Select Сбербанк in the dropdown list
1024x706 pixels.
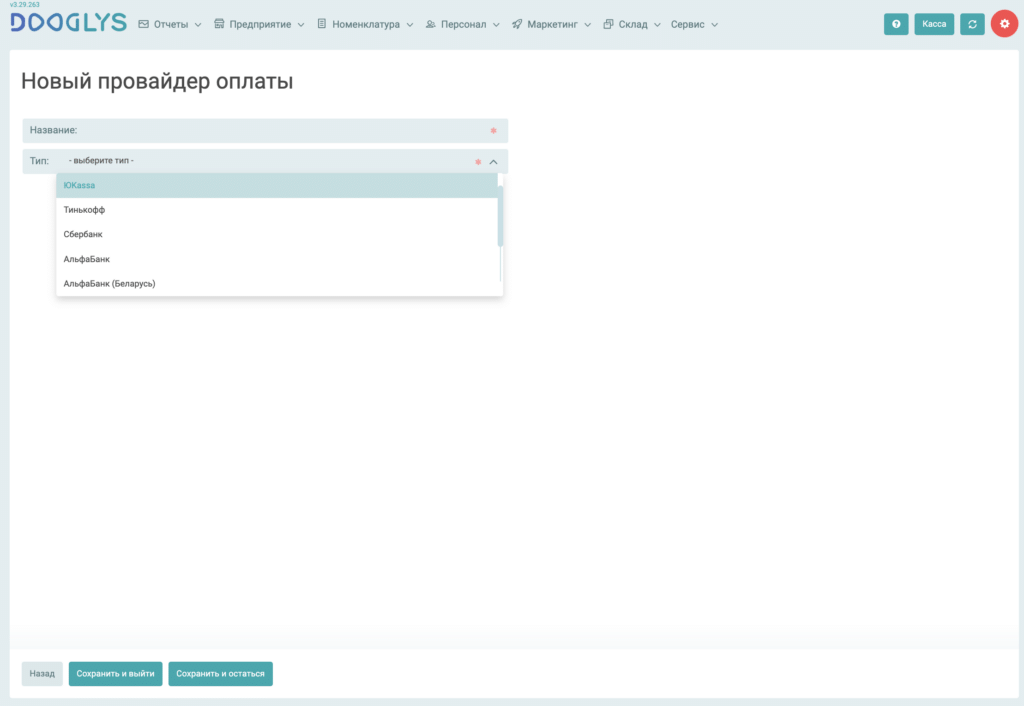point(277,234)
